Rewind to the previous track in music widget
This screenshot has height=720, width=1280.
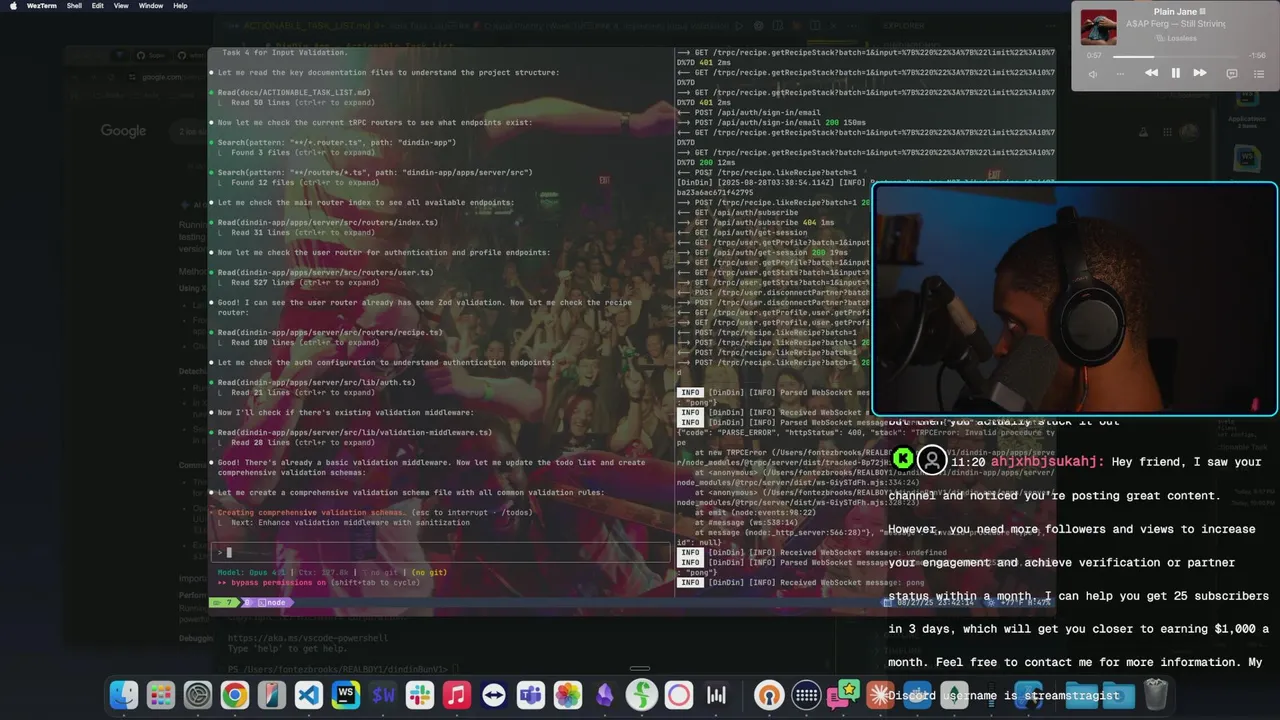[x=1151, y=73]
